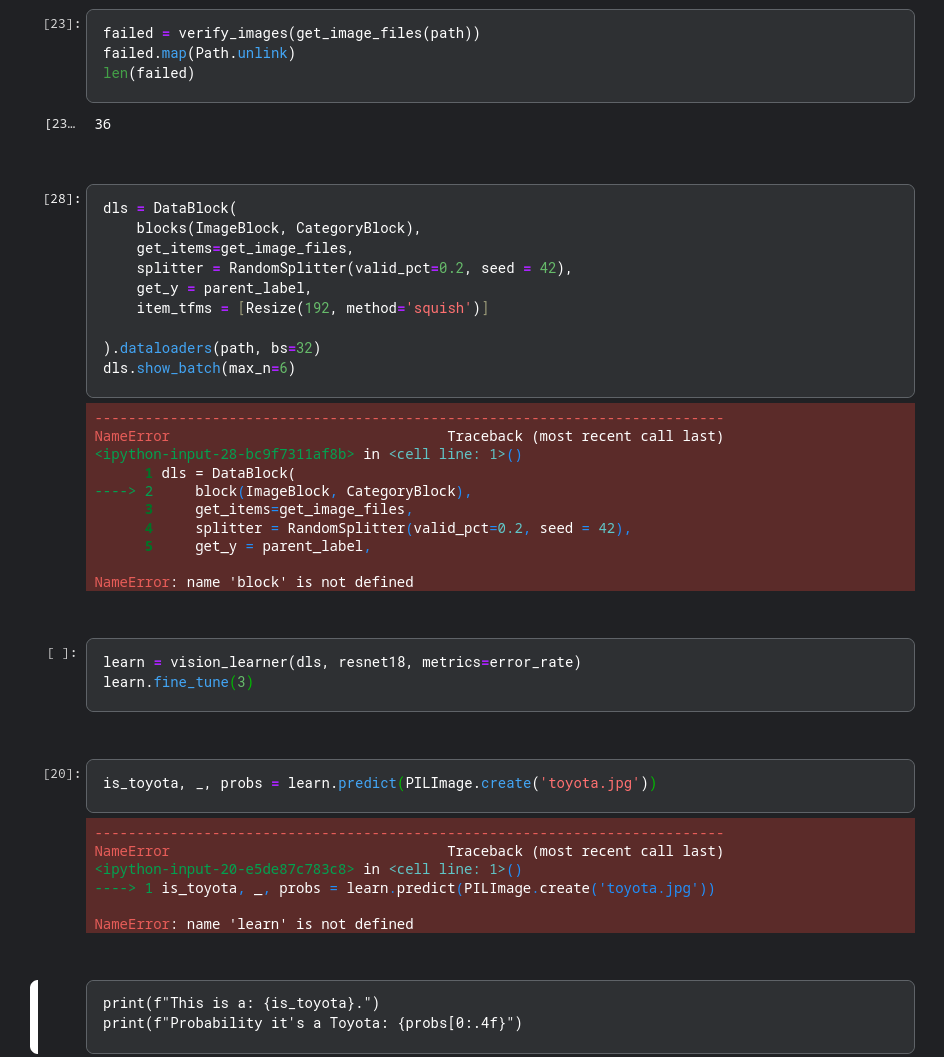Click into the verify_images code cell
This screenshot has height=1057, width=944.
[x=500, y=55]
